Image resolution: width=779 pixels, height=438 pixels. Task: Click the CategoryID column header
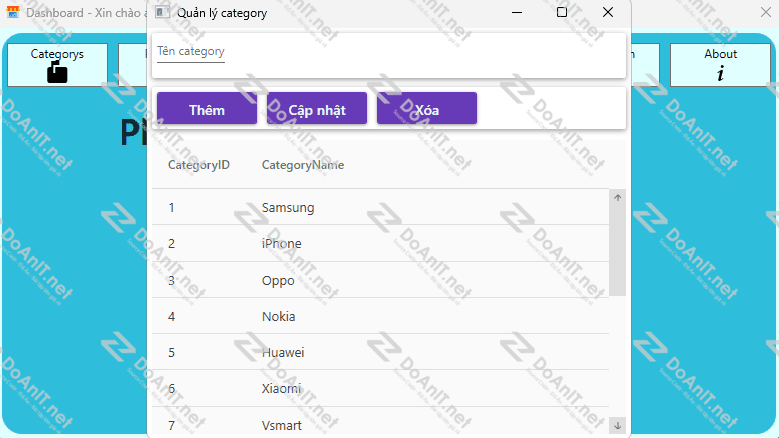(199, 165)
